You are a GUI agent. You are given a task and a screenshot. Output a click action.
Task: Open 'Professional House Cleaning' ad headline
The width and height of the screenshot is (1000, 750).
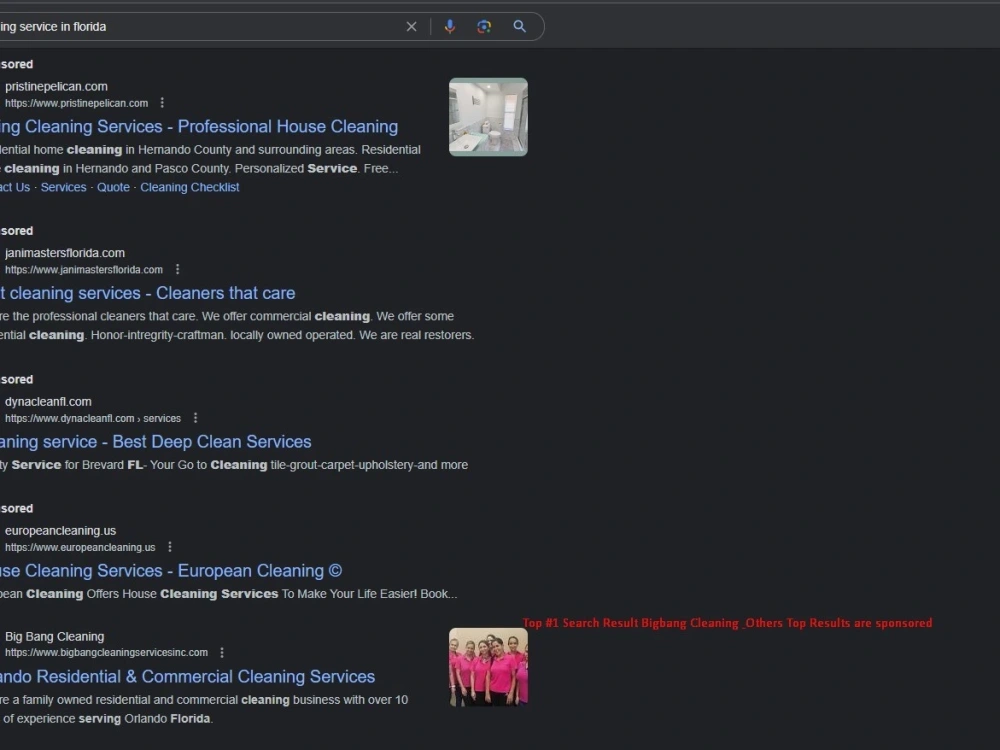tap(199, 126)
